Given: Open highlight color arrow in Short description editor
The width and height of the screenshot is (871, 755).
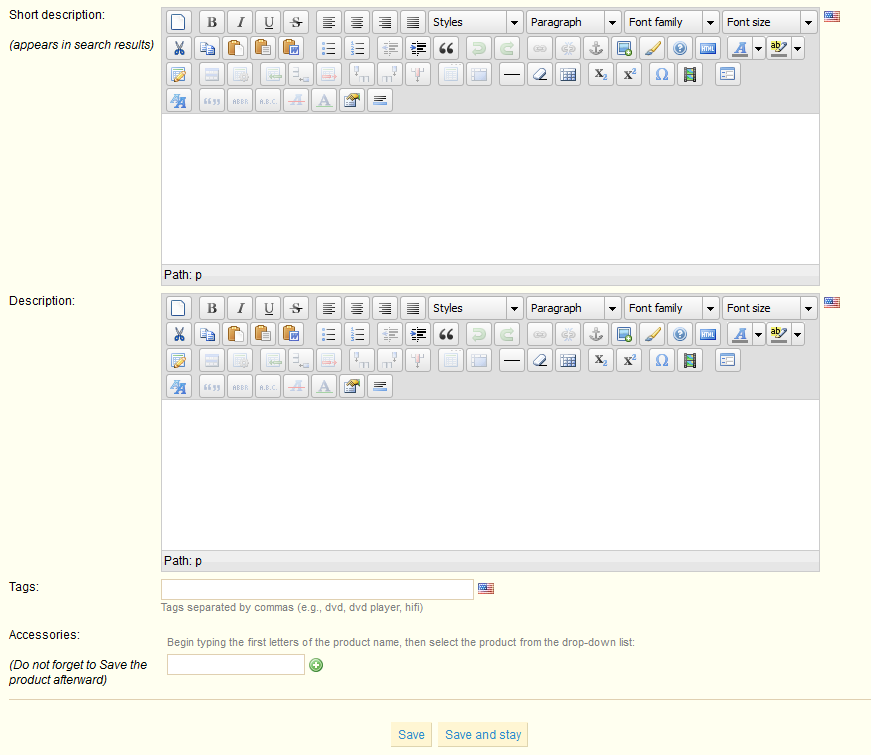Looking at the screenshot, I should coord(798,48).
